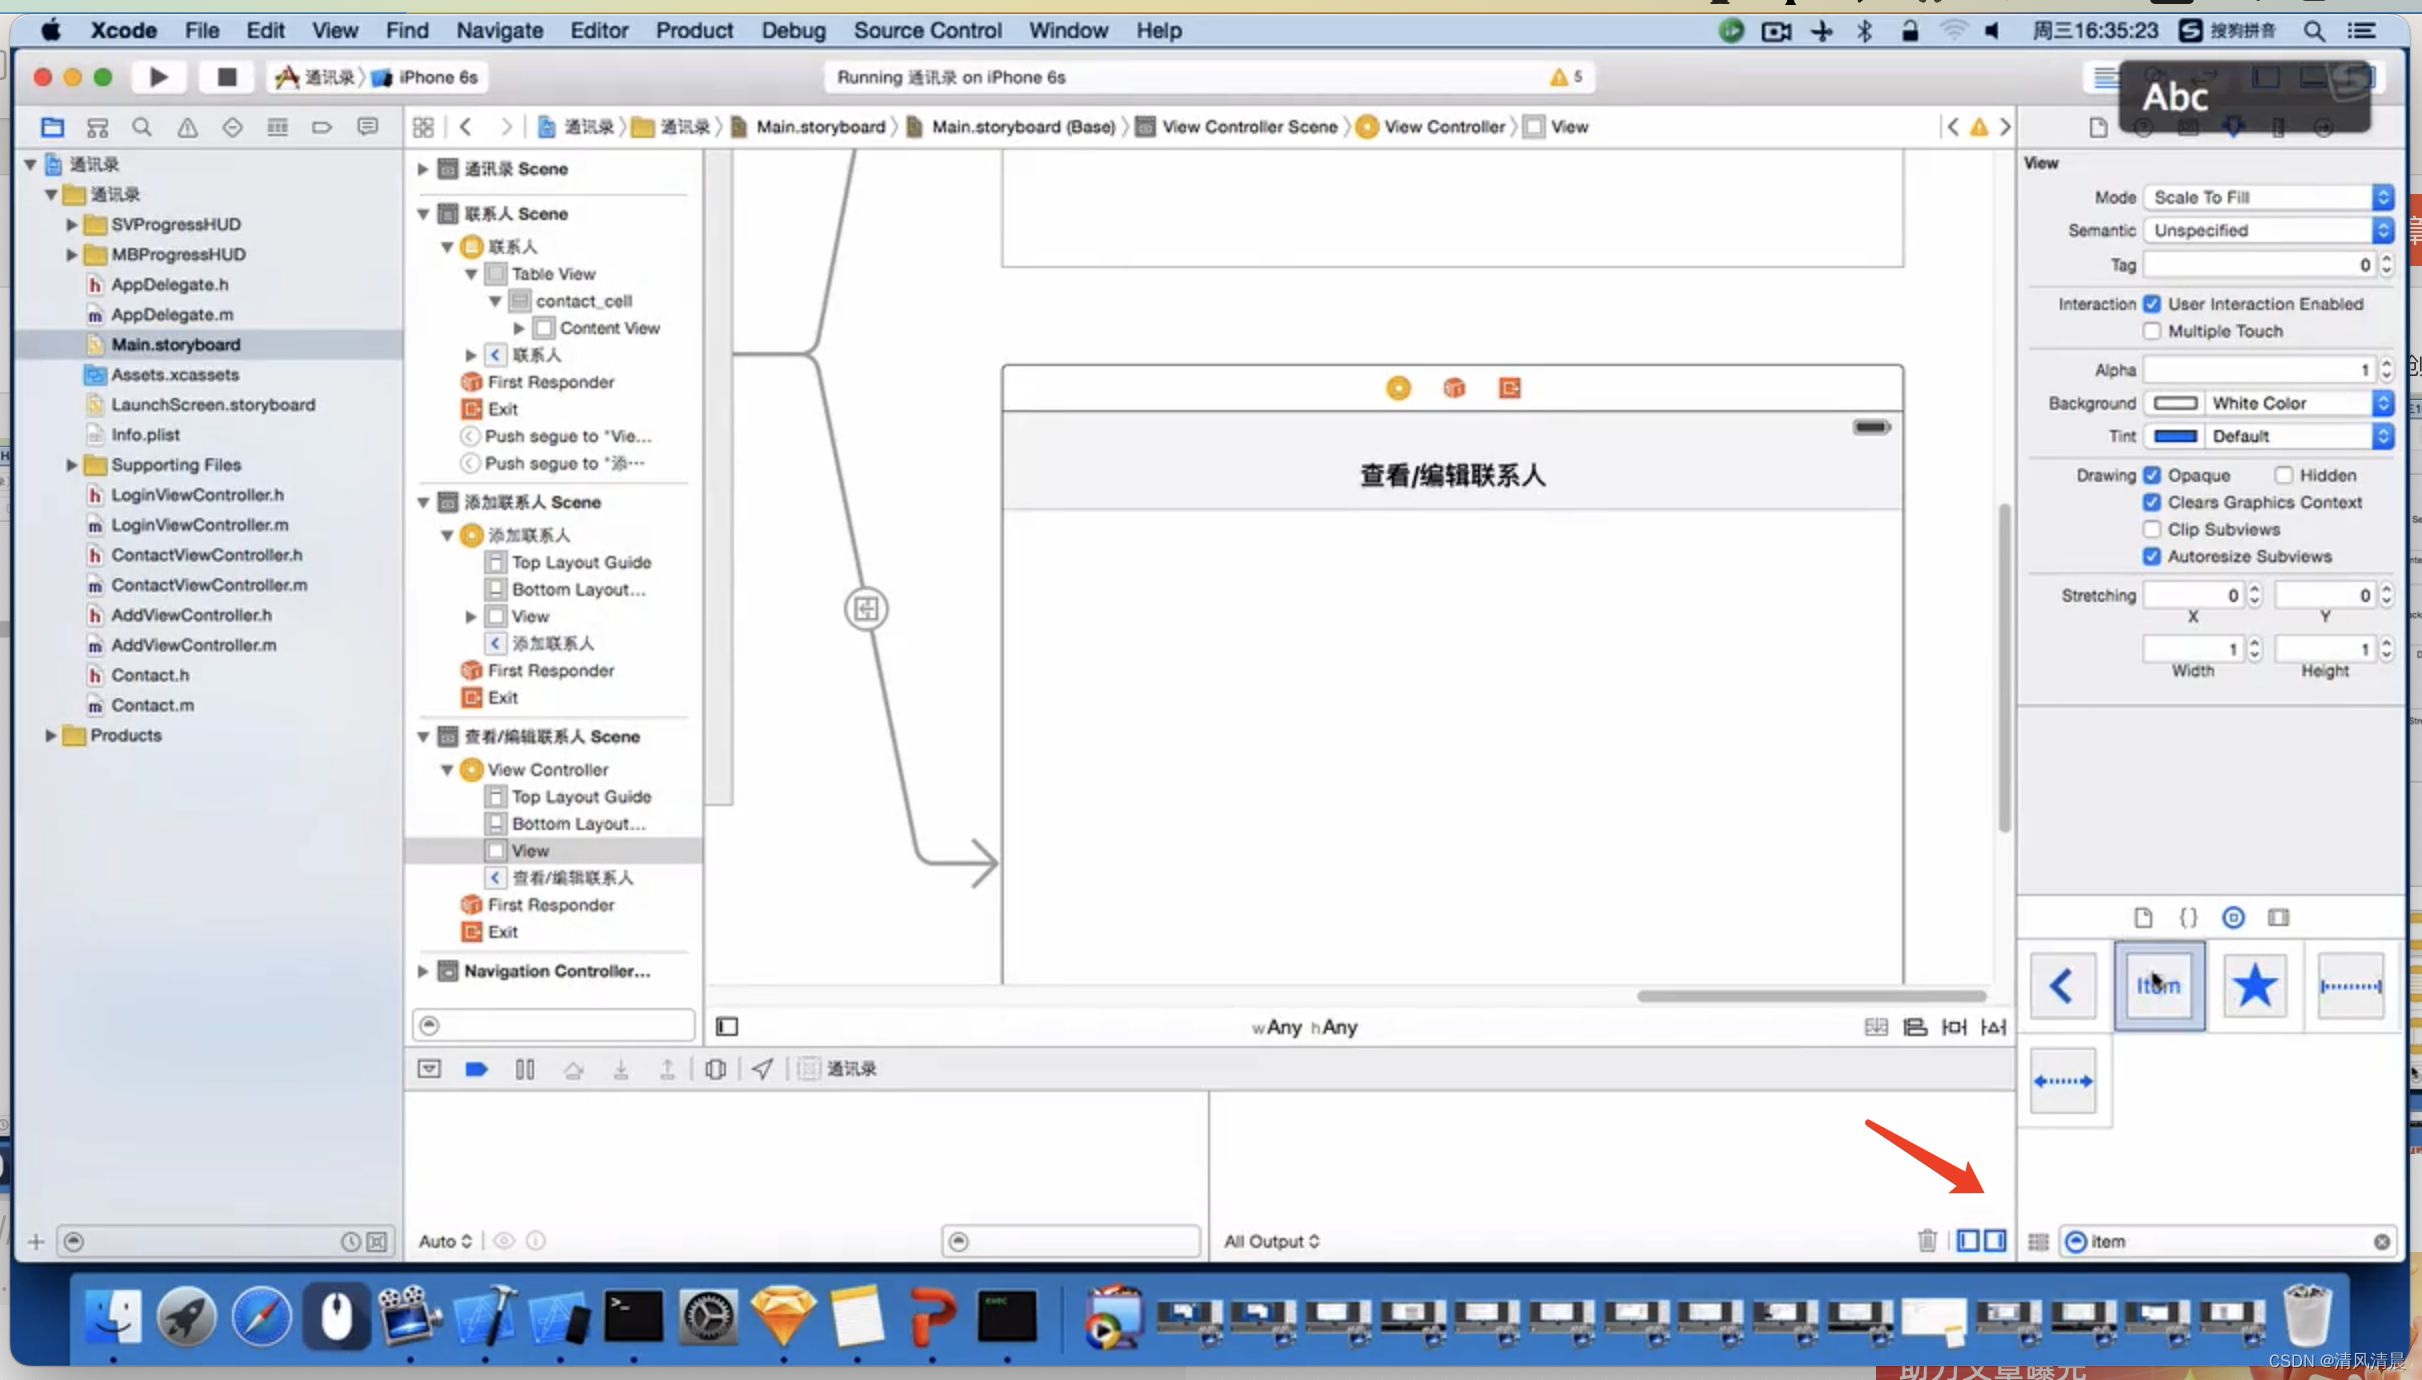This screenshot has width=2422, height=1380.
Task: Enable Clip Subviews checkbox
Action: tap(2152, 529)
